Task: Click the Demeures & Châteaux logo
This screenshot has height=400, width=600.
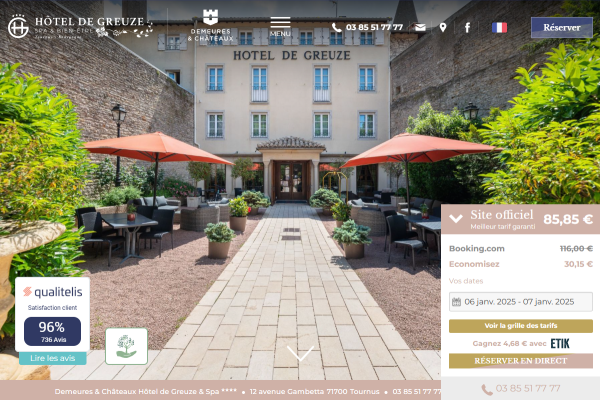Action: (x=210, y=26)
